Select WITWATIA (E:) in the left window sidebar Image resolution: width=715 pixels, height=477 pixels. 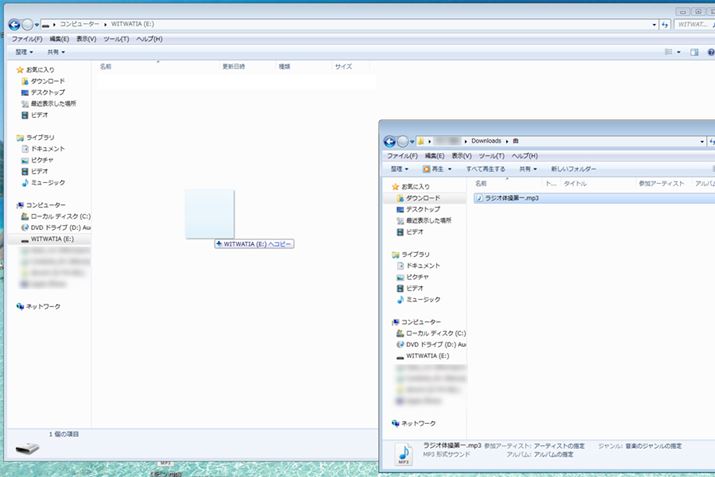(x=52, y=239)
